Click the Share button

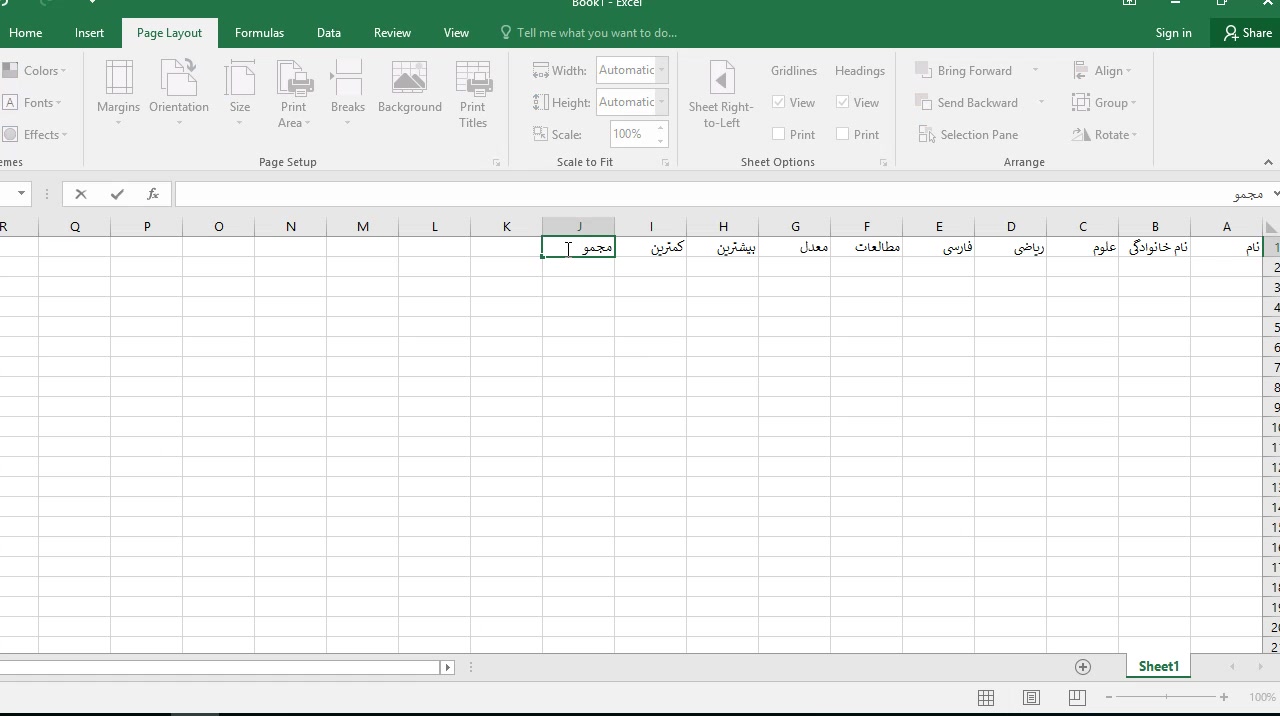click(x=1247, y=33)
